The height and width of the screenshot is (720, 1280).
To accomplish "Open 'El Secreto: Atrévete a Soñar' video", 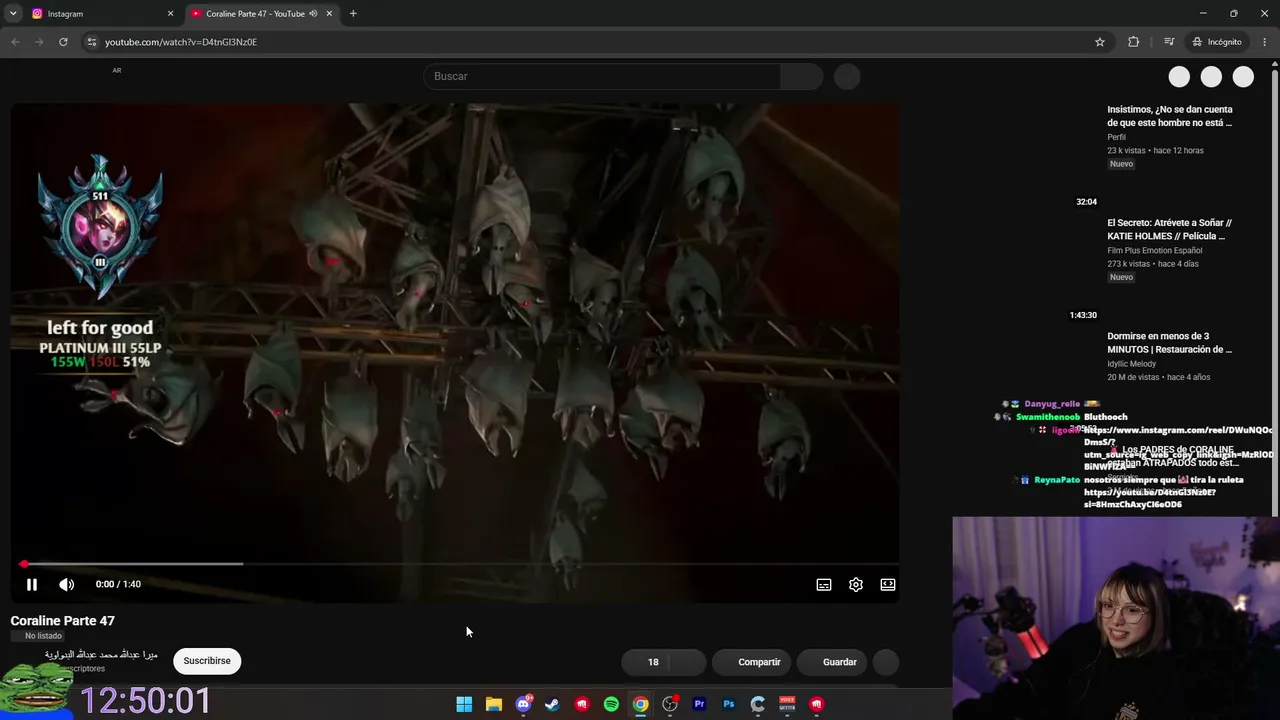I will click(x=1170, y=229).
